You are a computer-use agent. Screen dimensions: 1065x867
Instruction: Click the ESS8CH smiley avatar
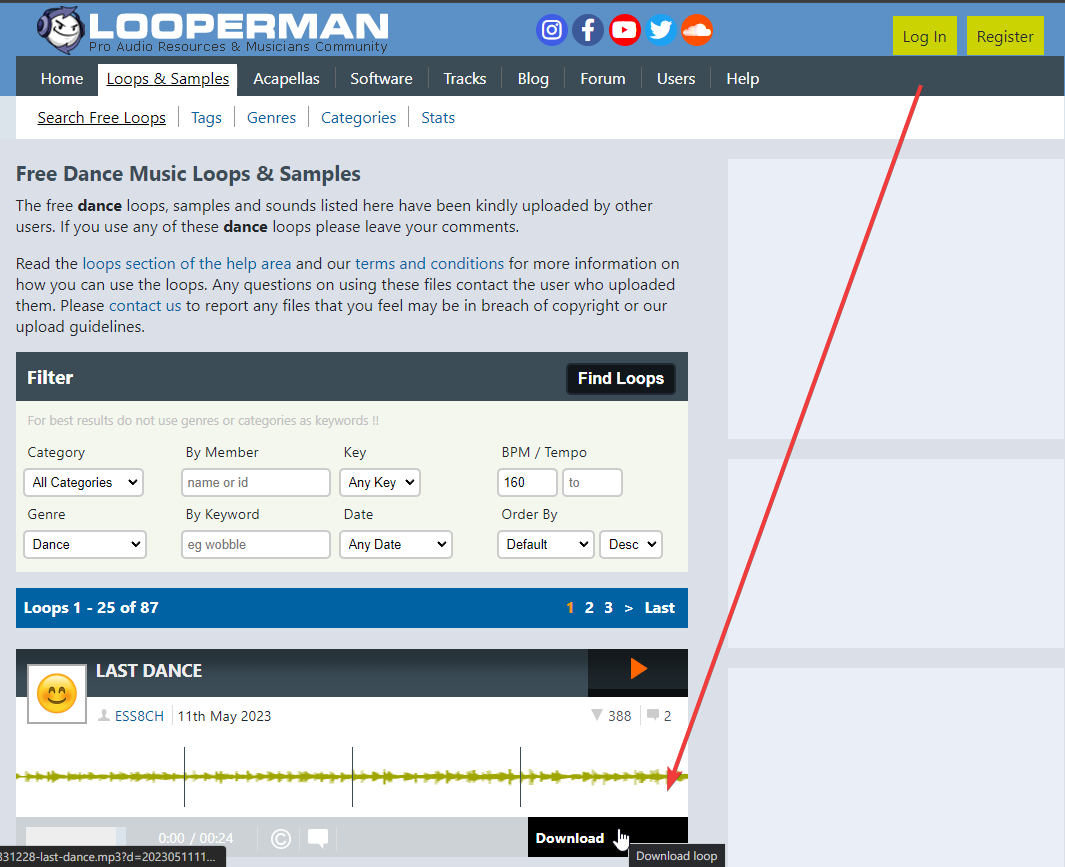click(x=57, y=694)
